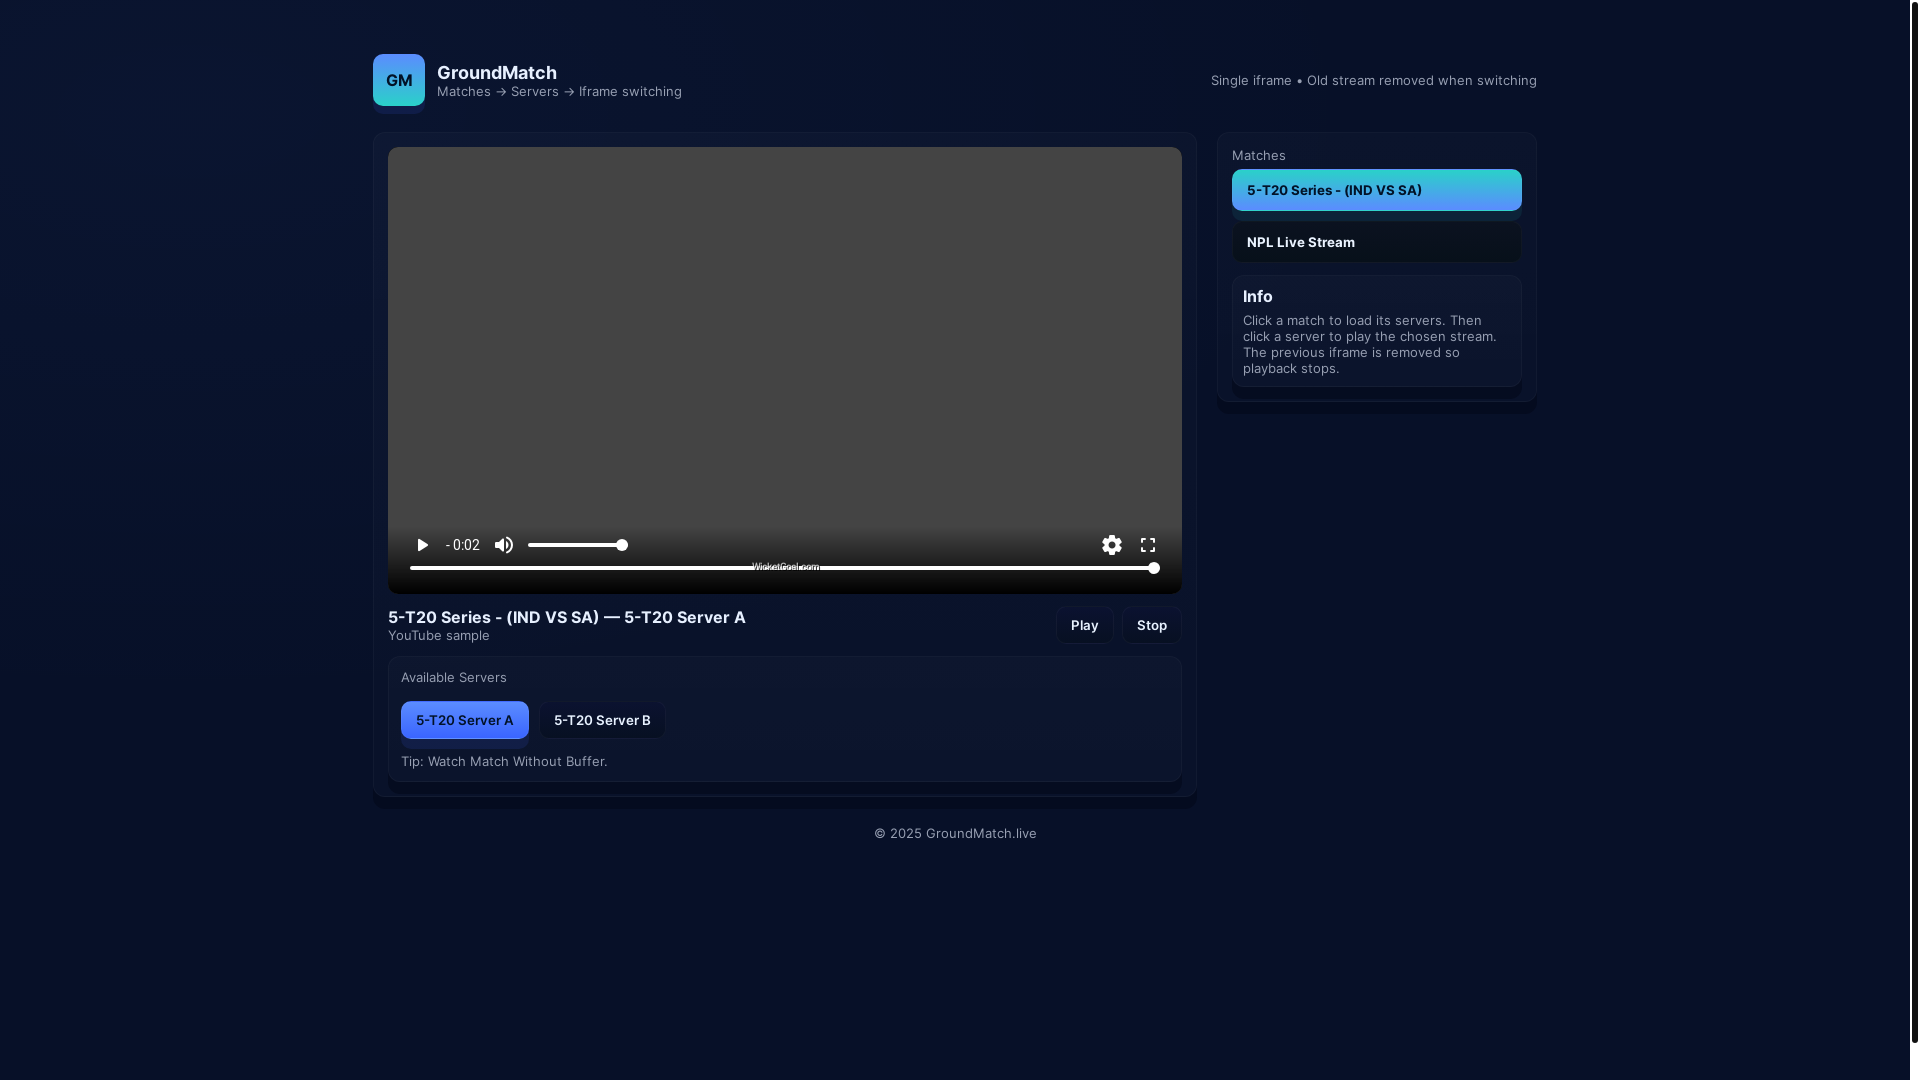1920x1080 pixels.
Task: Click the 'YouTube sample' caption text
Action: pyautogui.click(x=439, y=636)
